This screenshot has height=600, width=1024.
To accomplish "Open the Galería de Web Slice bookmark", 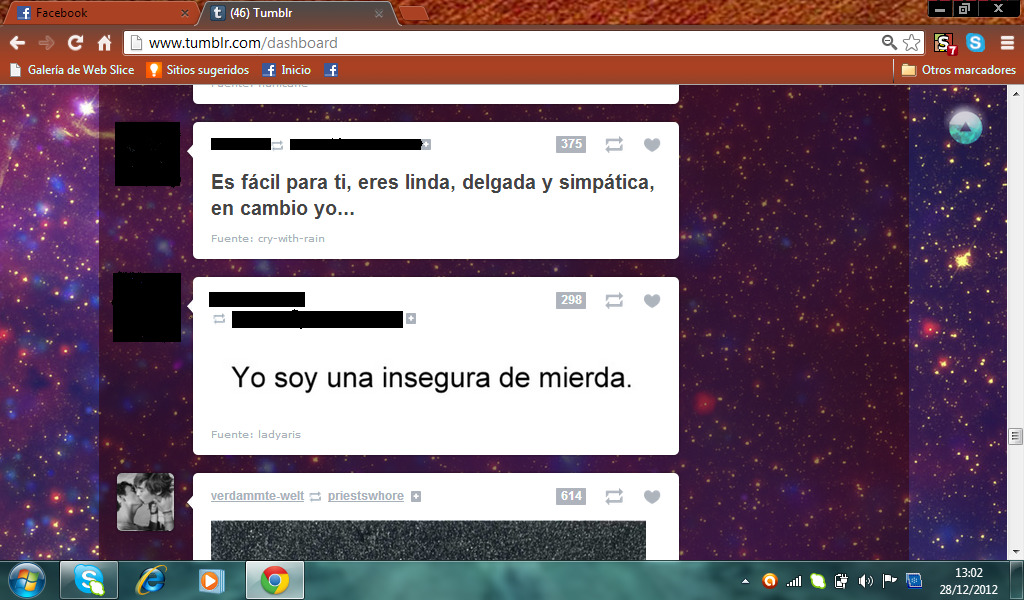I will 72,70.
